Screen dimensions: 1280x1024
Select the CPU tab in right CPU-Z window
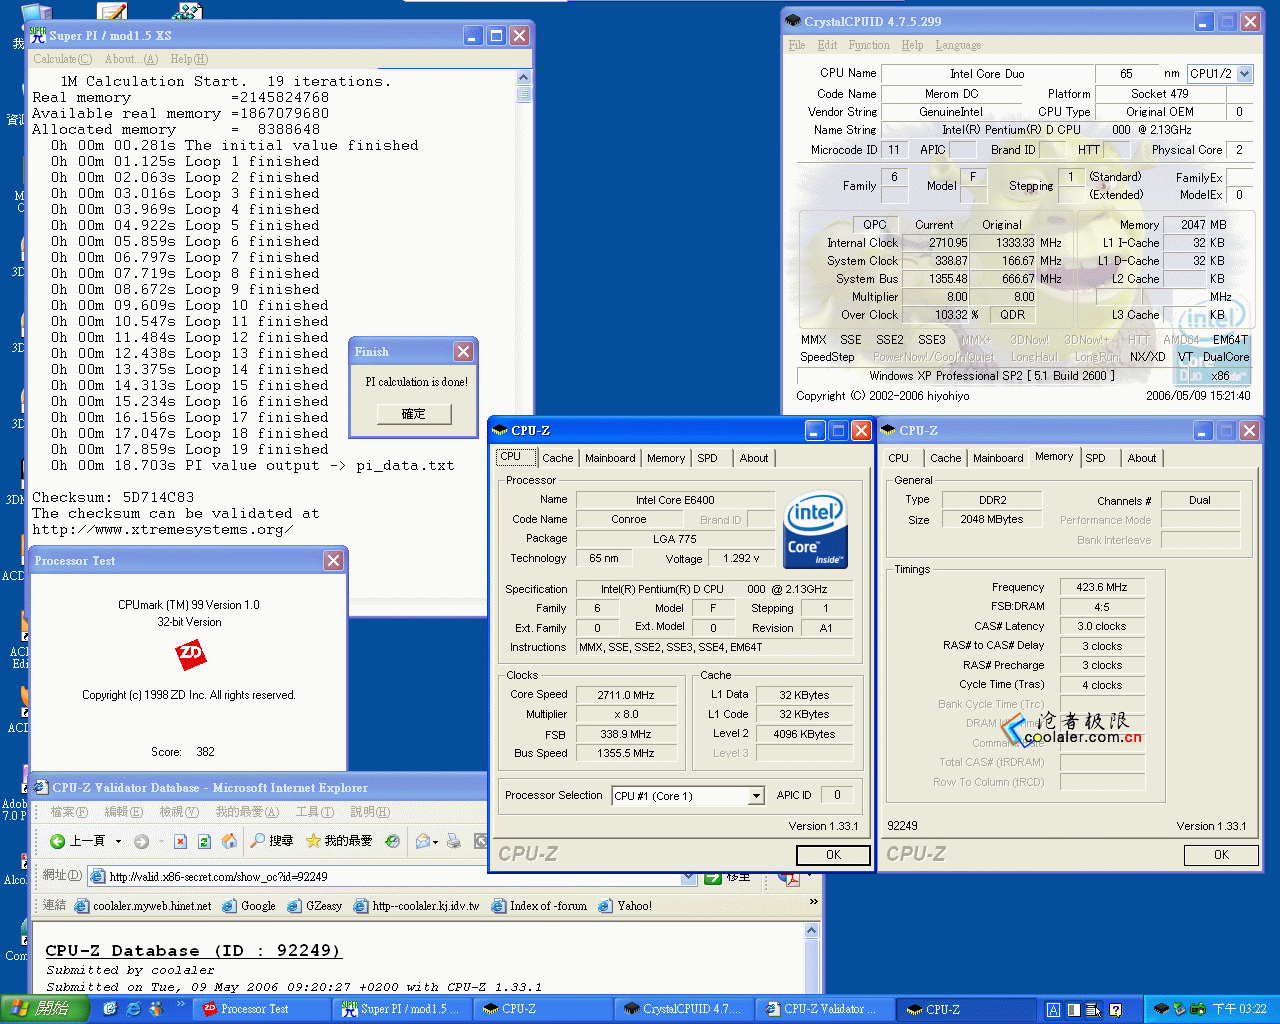899,458
